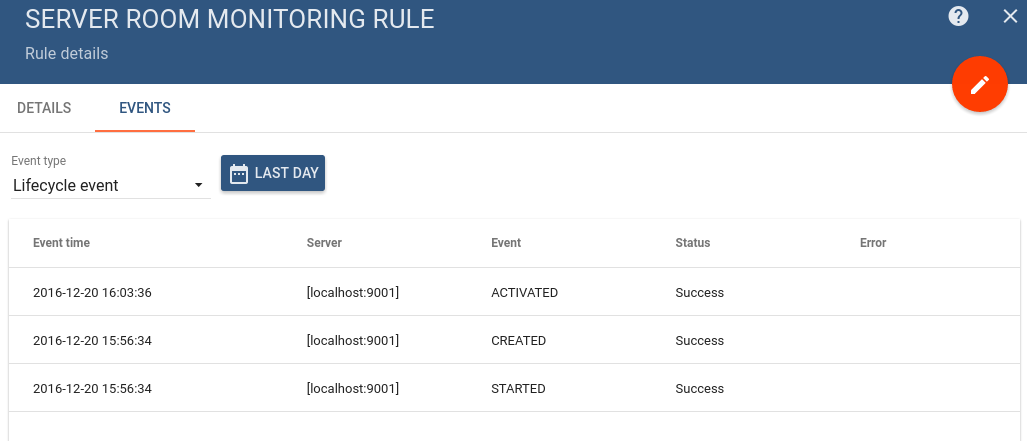Open the Event type dropdown
This screenshot has height=441, width=1027.
111,185
